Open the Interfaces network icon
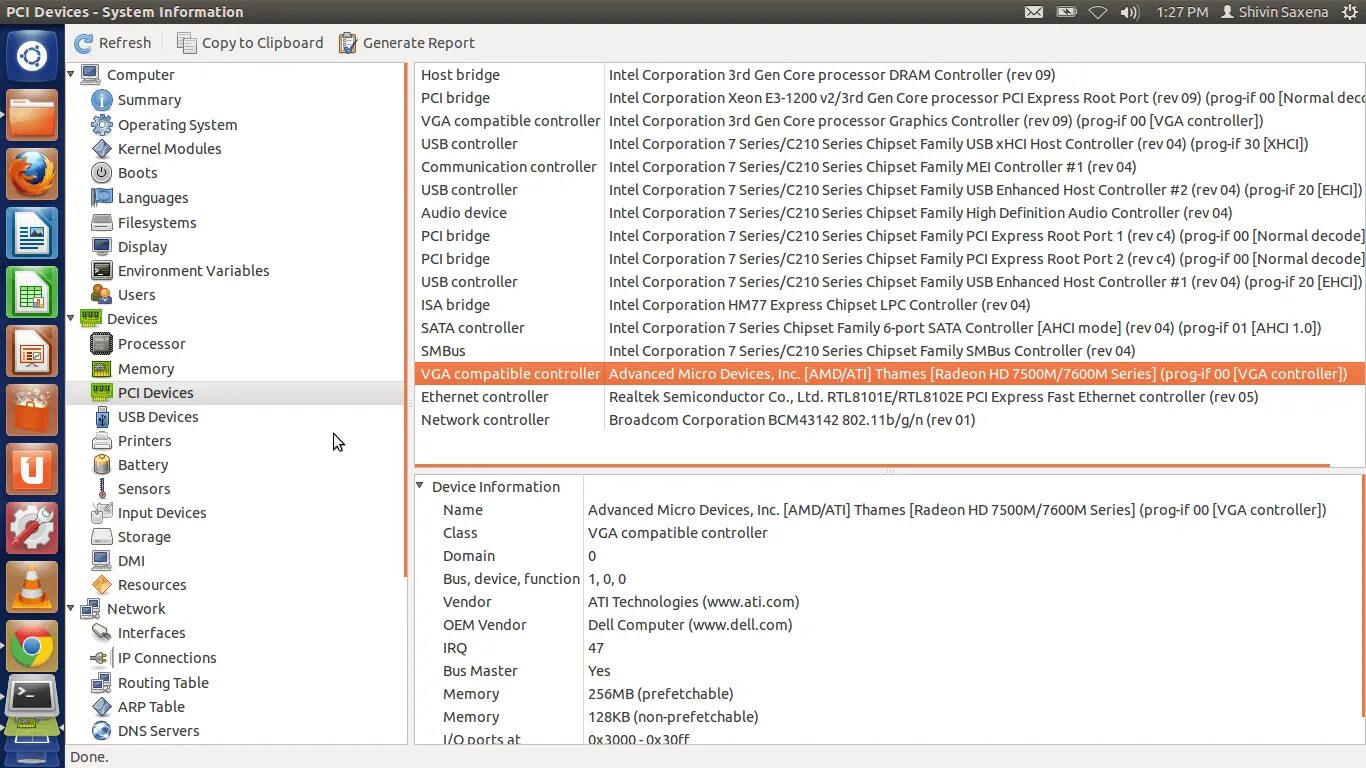 (101, 633)
